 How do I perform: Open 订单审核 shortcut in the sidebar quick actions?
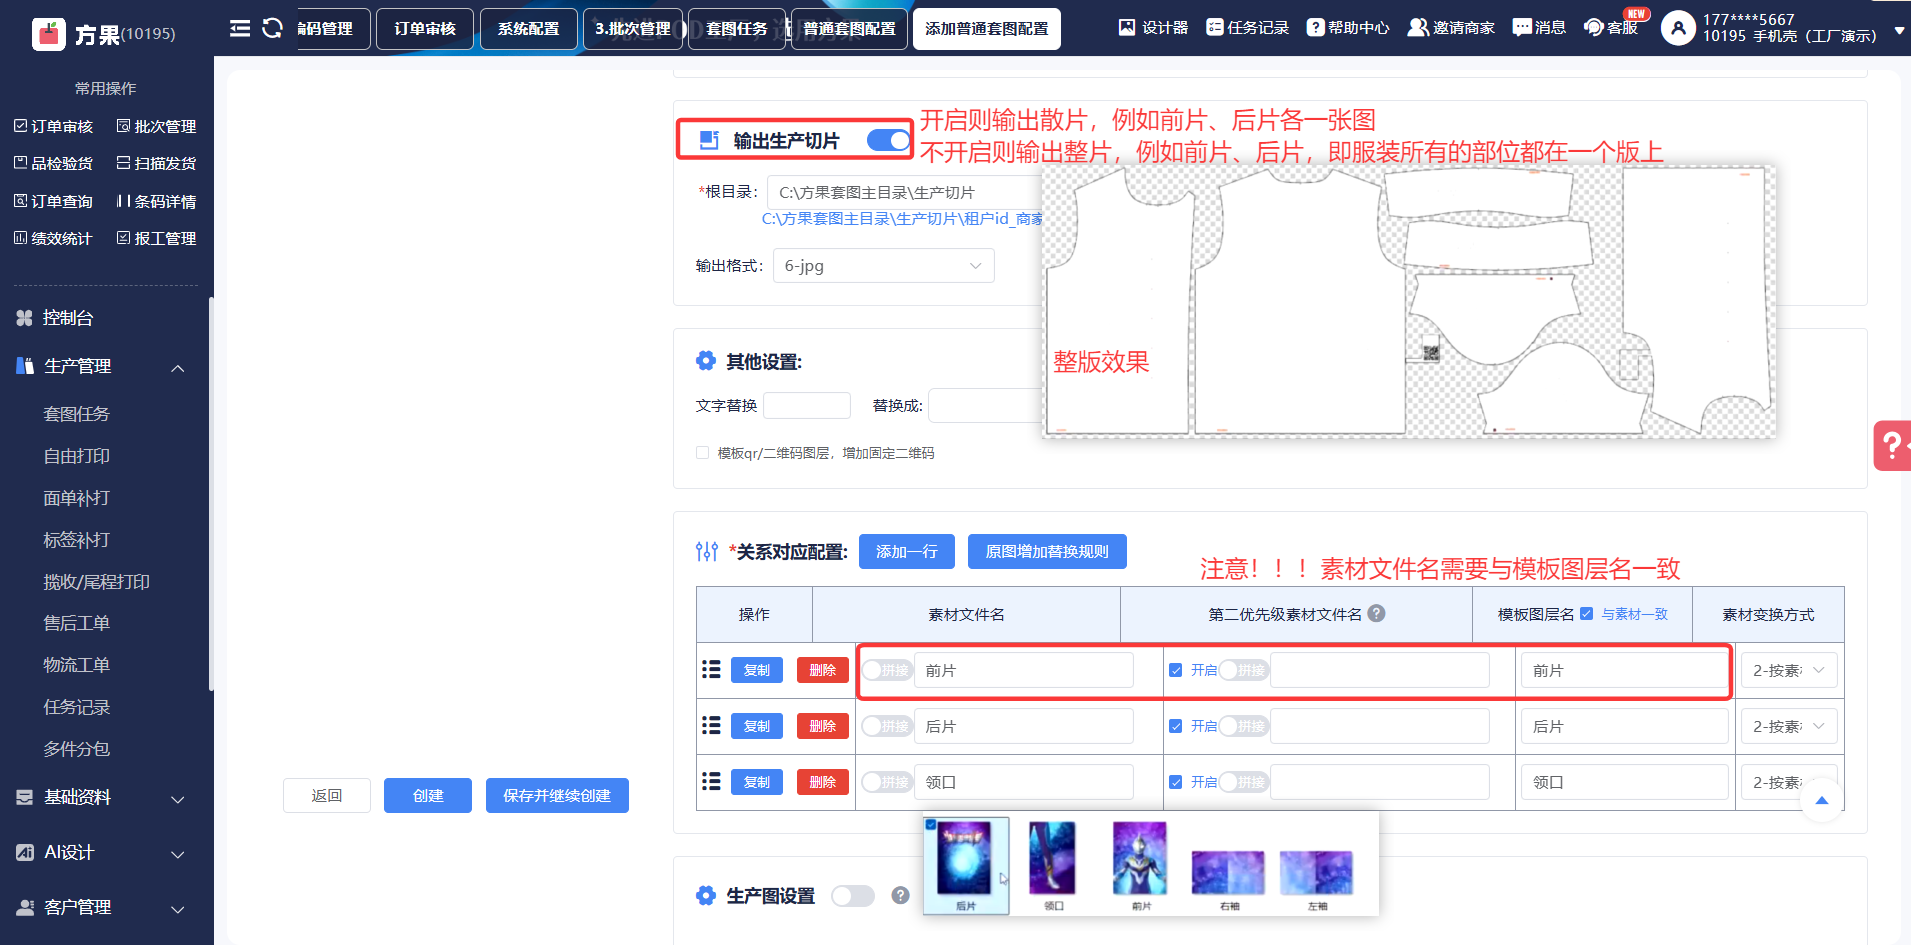tap(54, 127)
